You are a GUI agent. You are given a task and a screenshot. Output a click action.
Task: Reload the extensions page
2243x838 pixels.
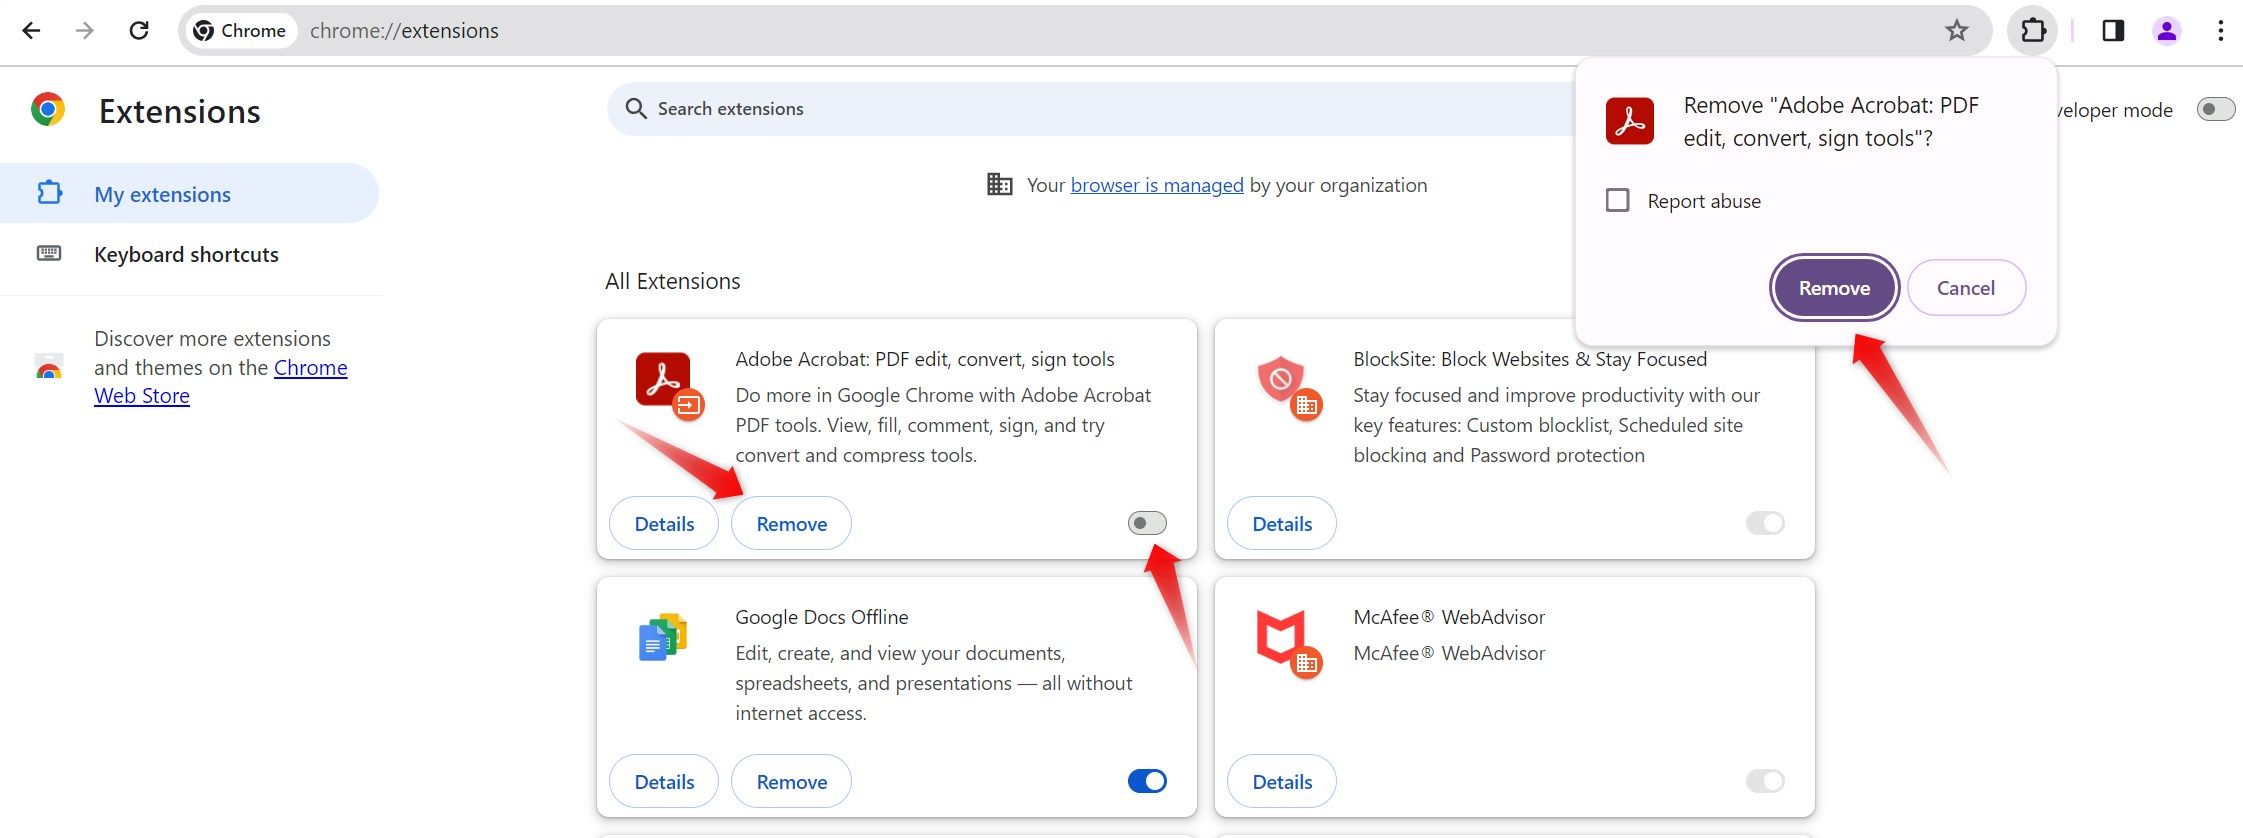(x=139, y=30)
